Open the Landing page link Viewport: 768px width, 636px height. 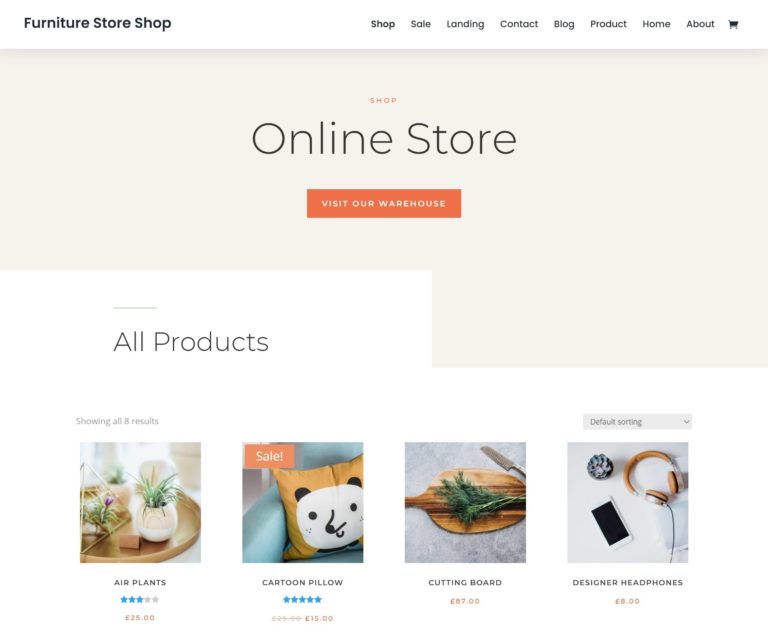tap(465, 24)
